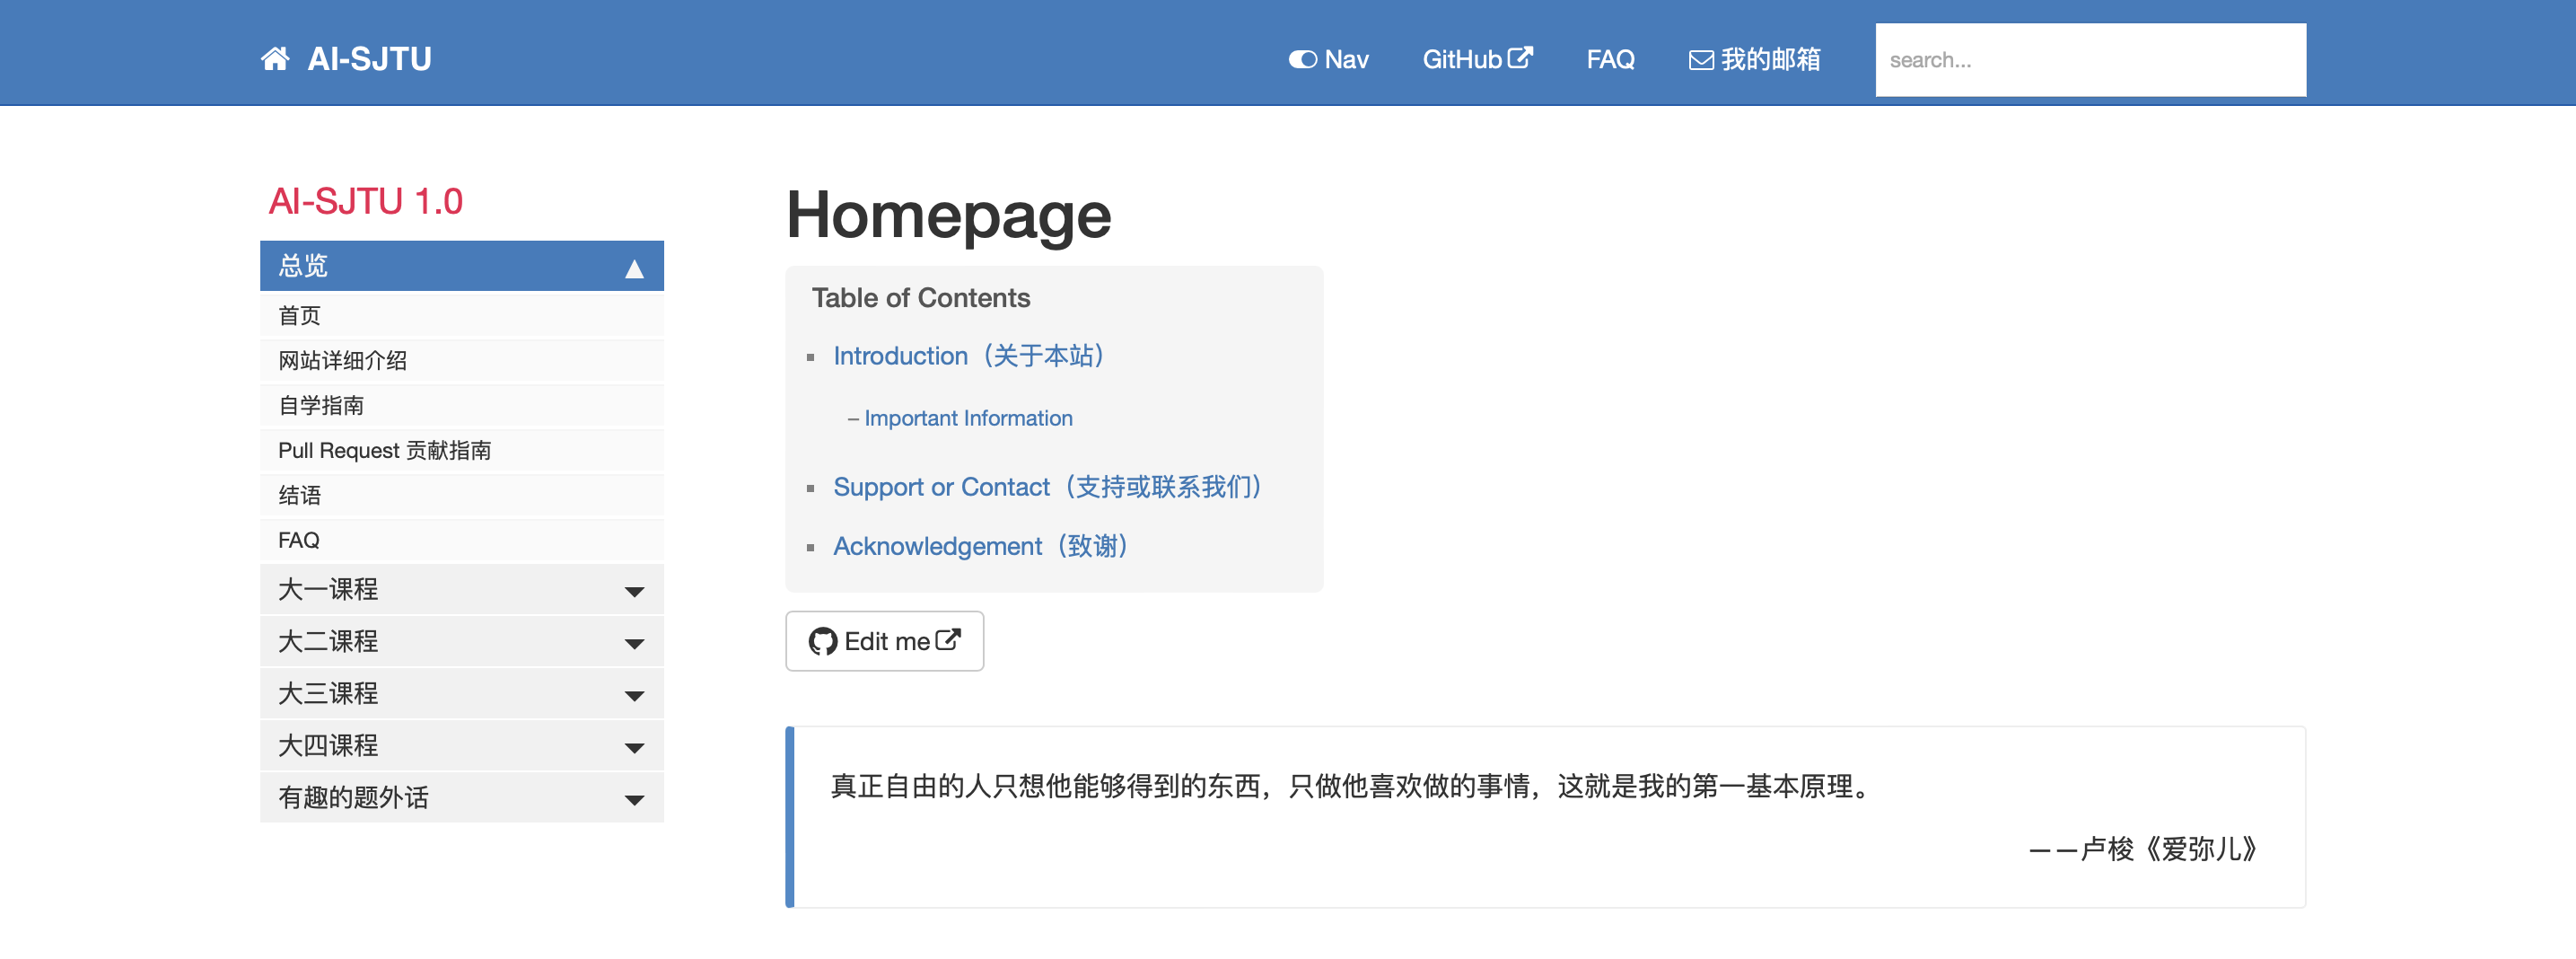Open Pull Request 贡献指南 page

click(x=384, y=451)
